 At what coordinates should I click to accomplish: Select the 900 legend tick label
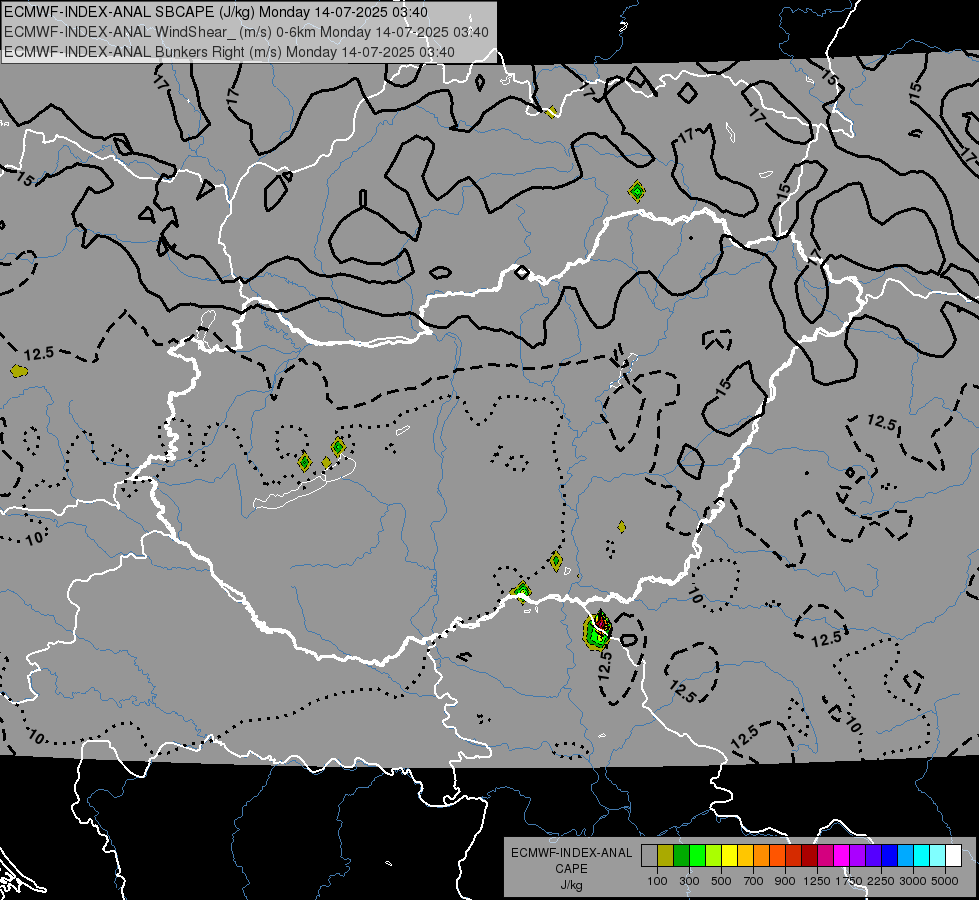tap(785, 881)
